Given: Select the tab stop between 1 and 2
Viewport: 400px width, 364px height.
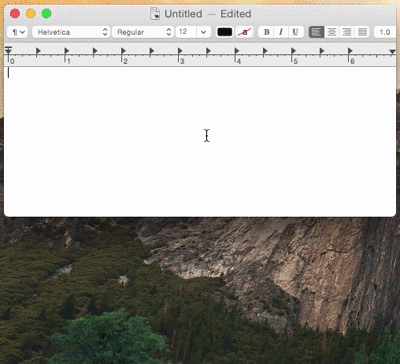Looking at the screenshot, I should 95,51.
